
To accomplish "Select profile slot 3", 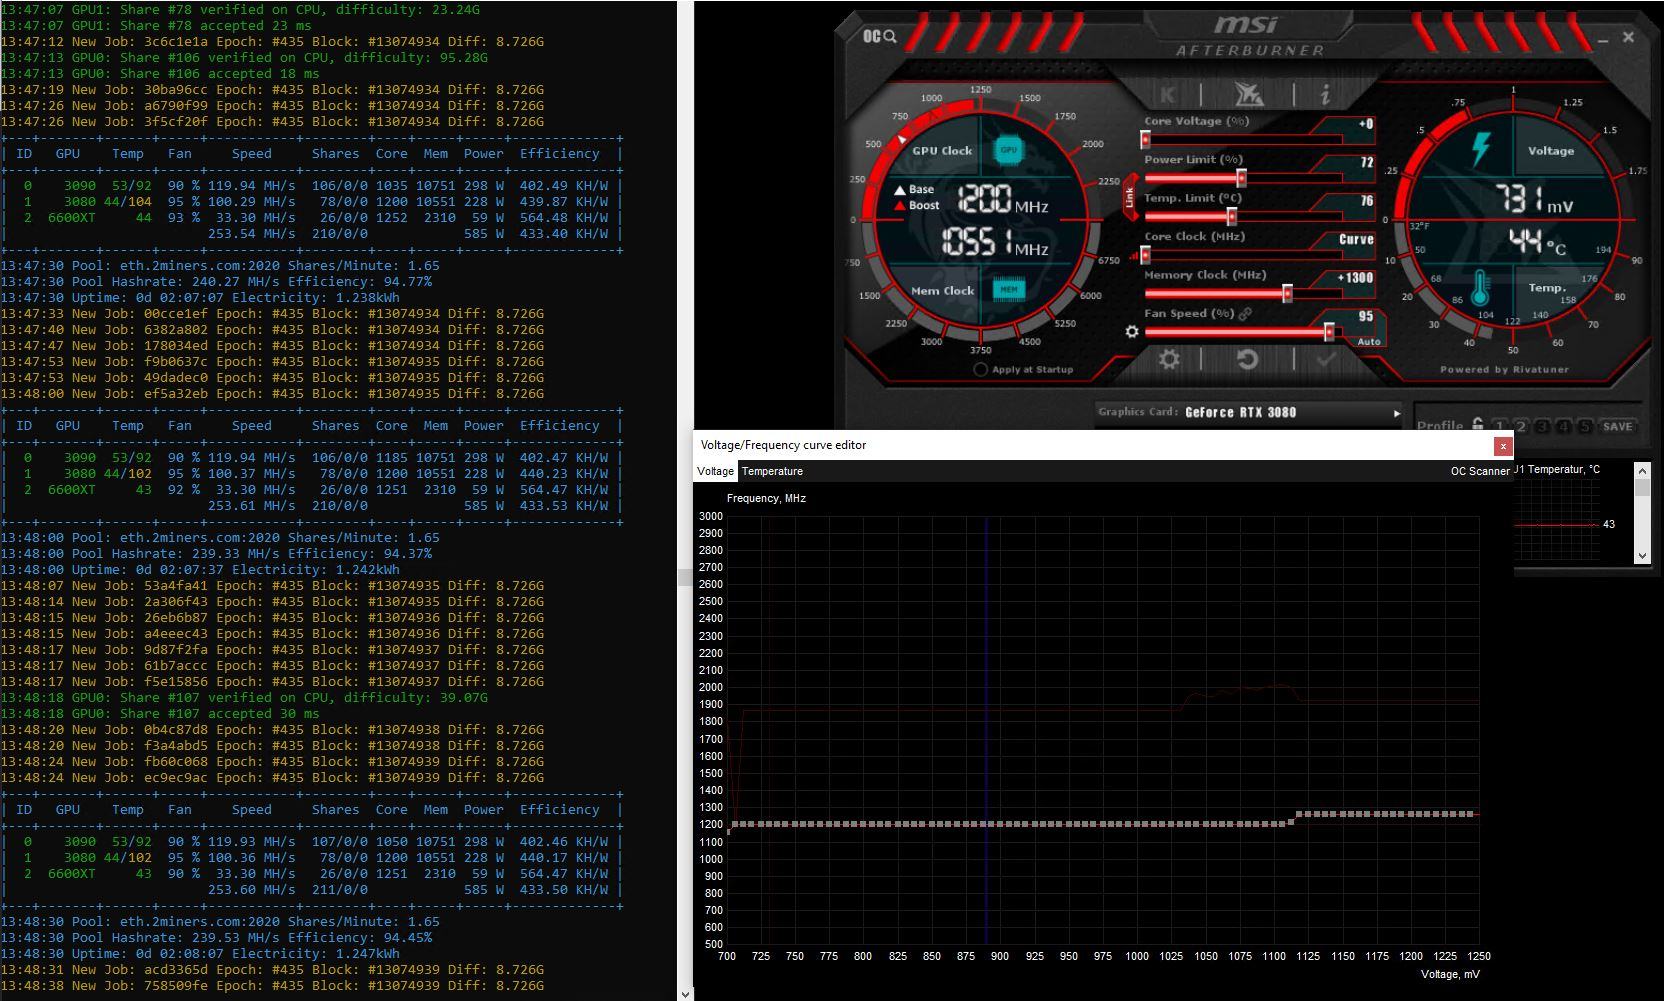I will tap(1543, 426).
